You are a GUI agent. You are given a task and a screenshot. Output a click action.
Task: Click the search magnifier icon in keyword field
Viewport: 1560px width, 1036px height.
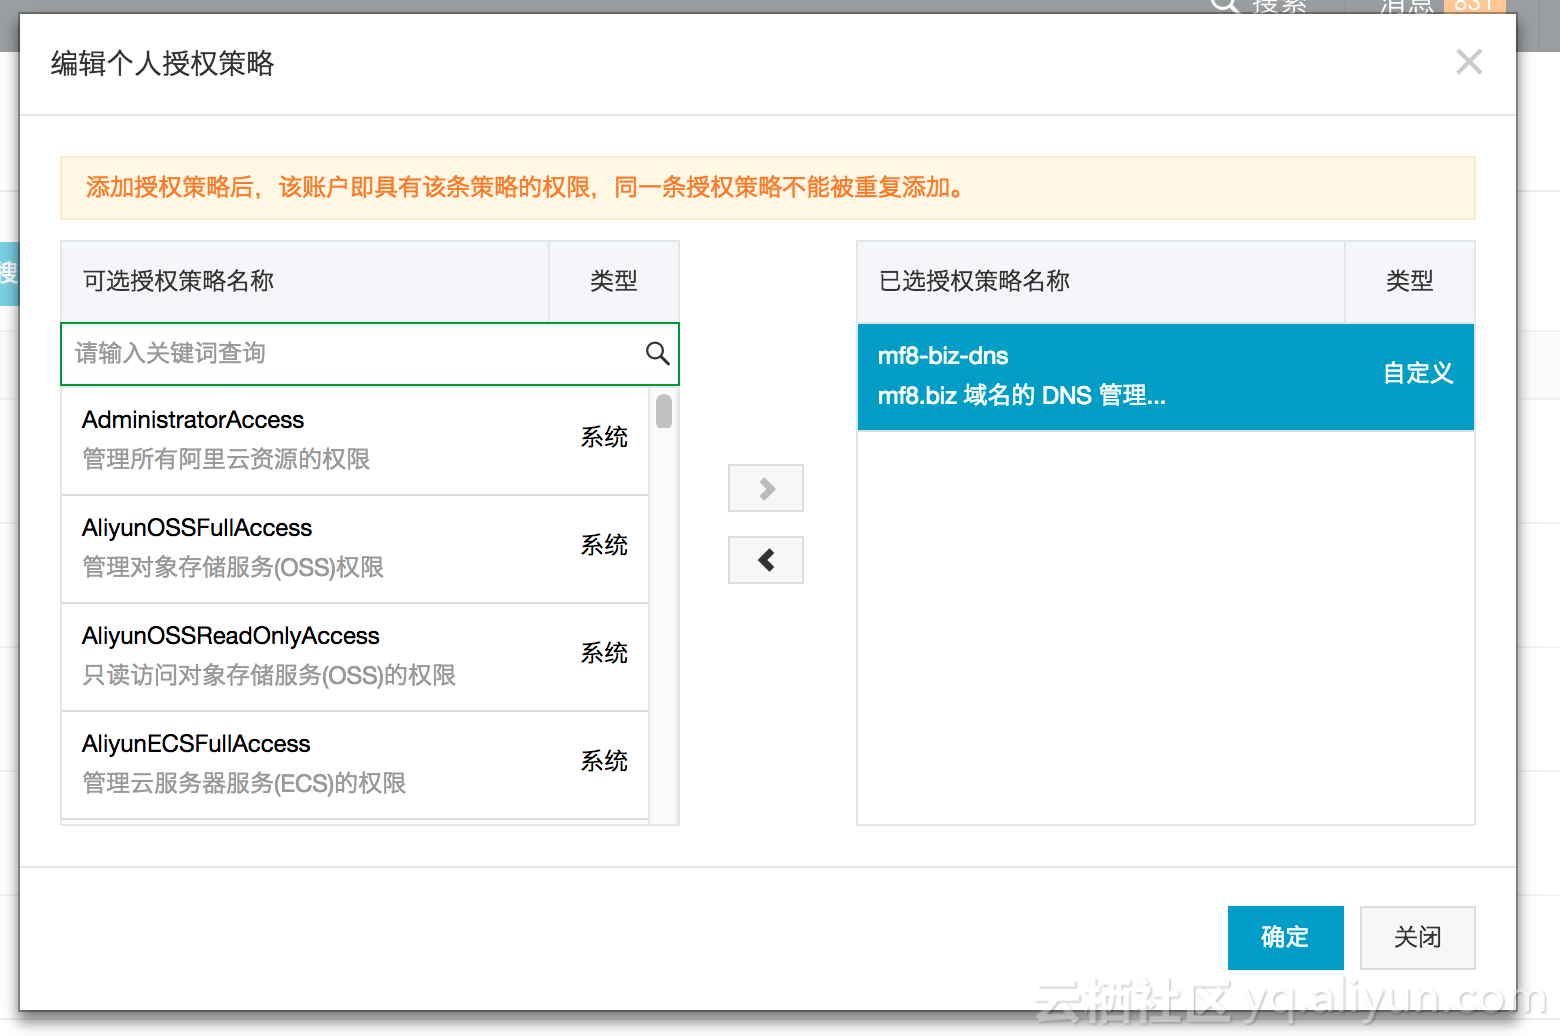click(x=657, y=353)
